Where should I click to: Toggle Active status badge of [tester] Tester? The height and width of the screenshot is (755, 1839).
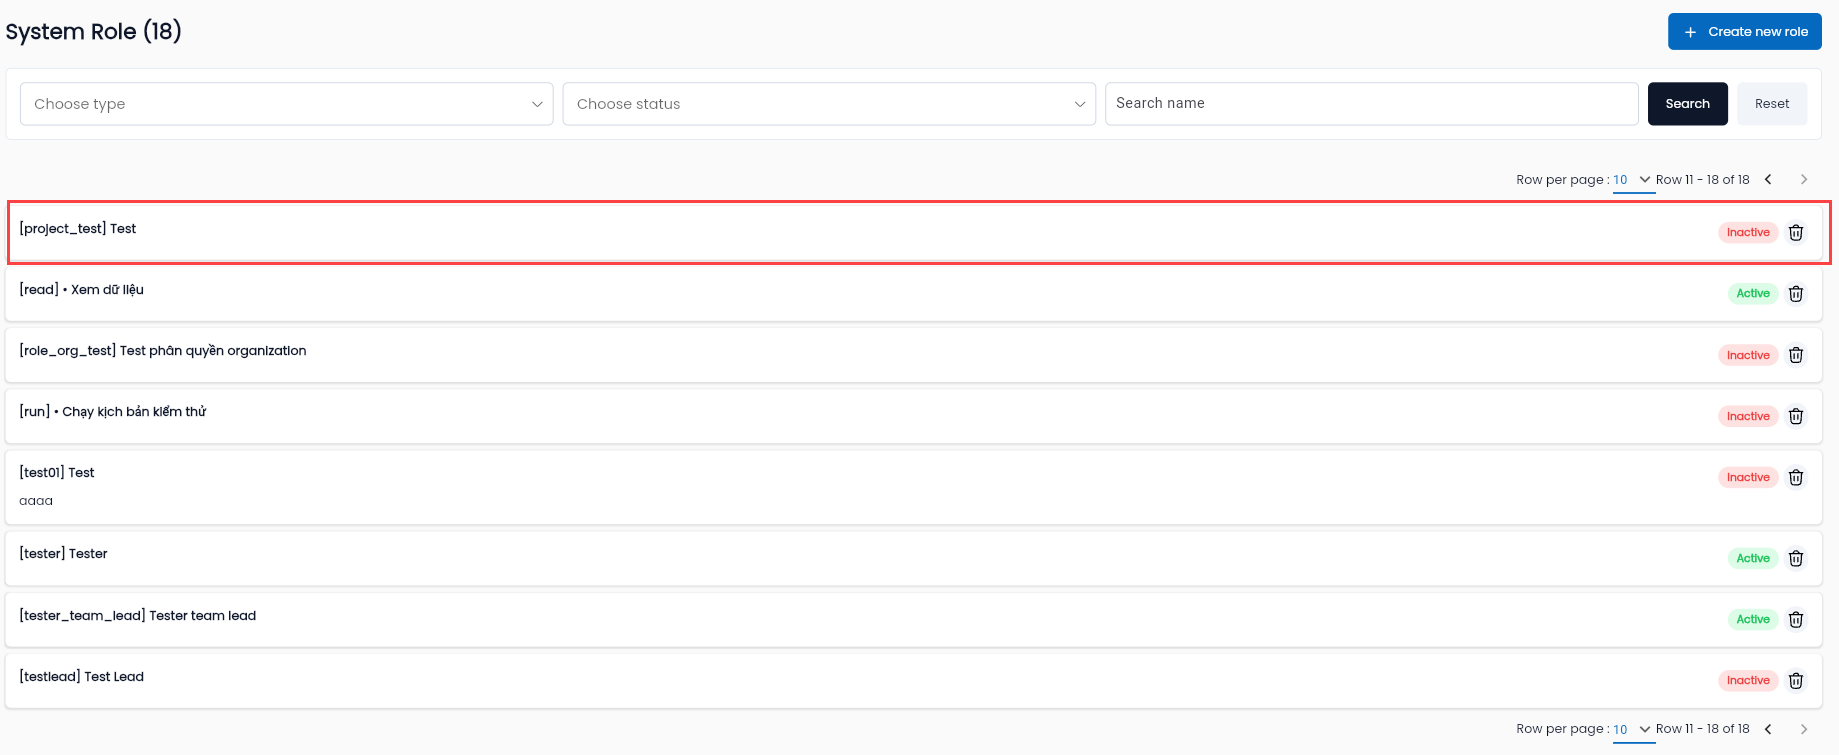pyautogui.click(x=1753, y=558)
